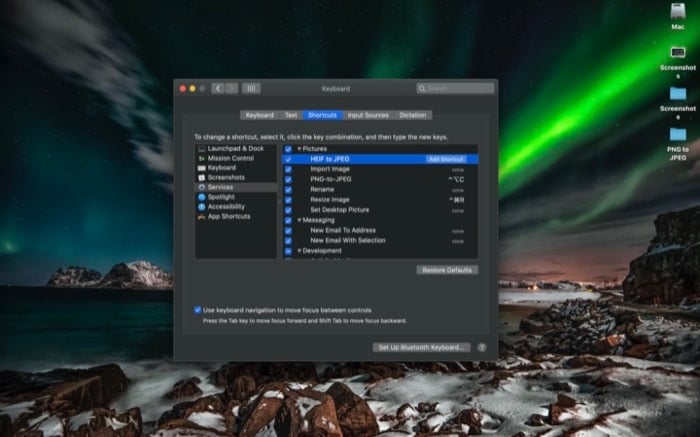Click the Resize Image shortcut key combination

456,200
